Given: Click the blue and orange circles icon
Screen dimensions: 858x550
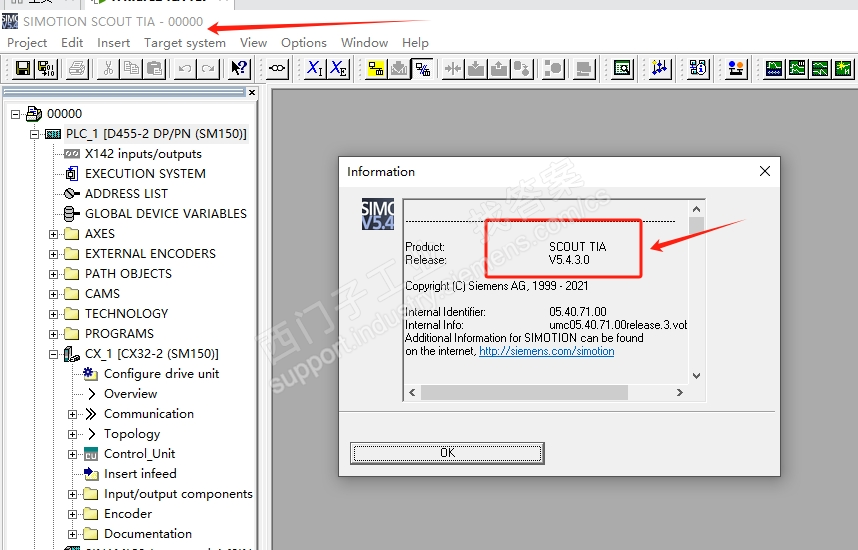Looking at the screenshot, I should 736,68.
